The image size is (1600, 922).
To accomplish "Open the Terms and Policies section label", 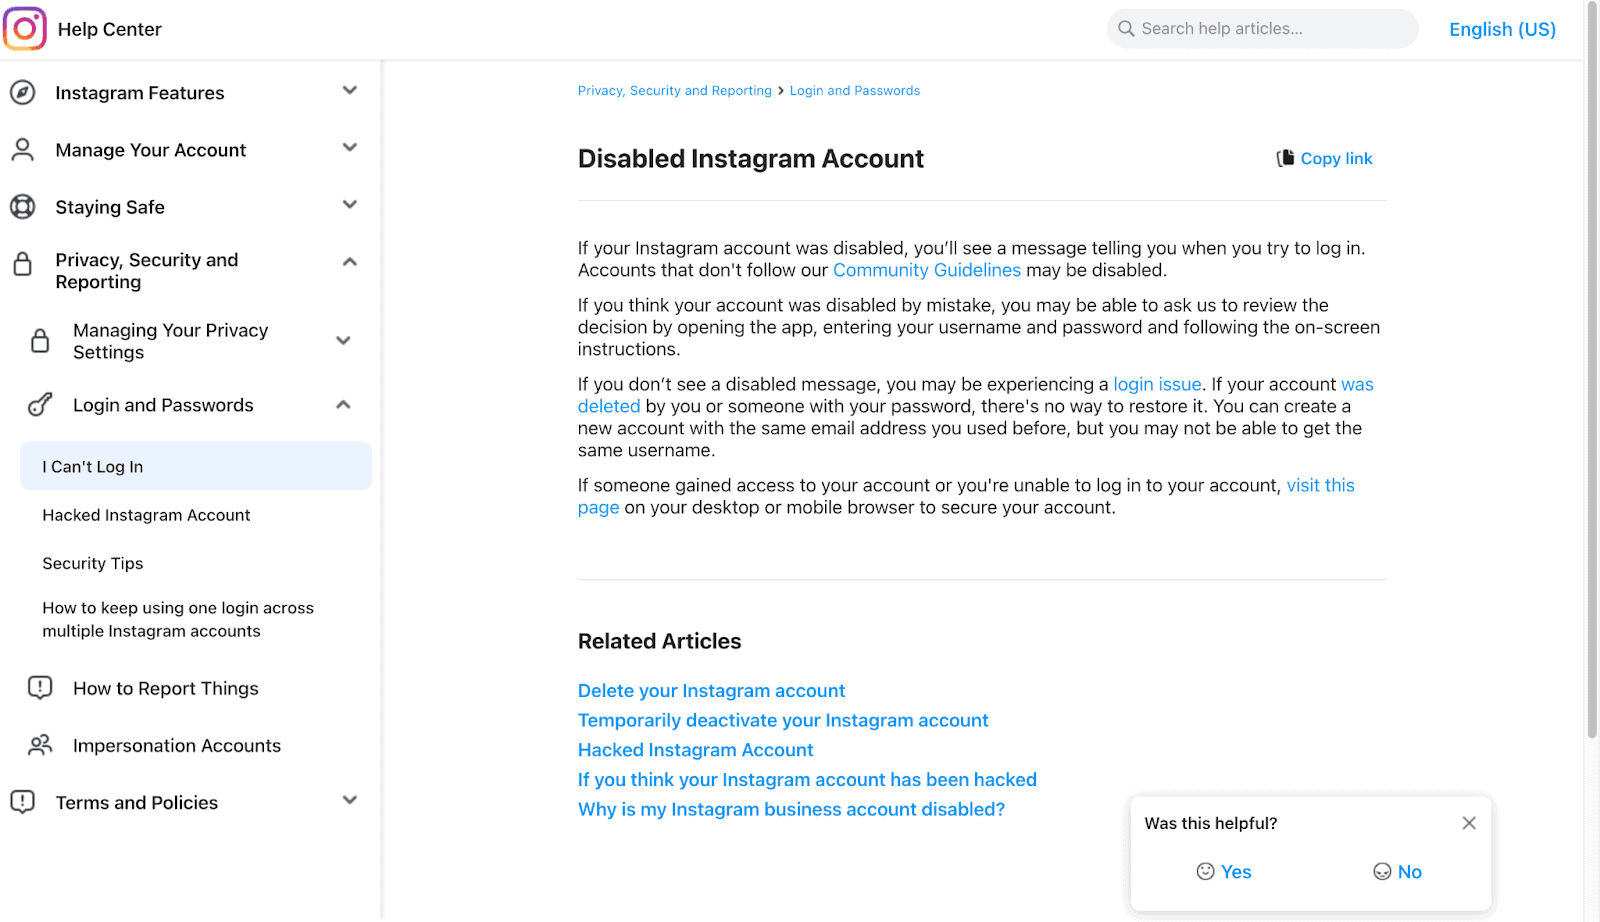I will click(137, 802).
